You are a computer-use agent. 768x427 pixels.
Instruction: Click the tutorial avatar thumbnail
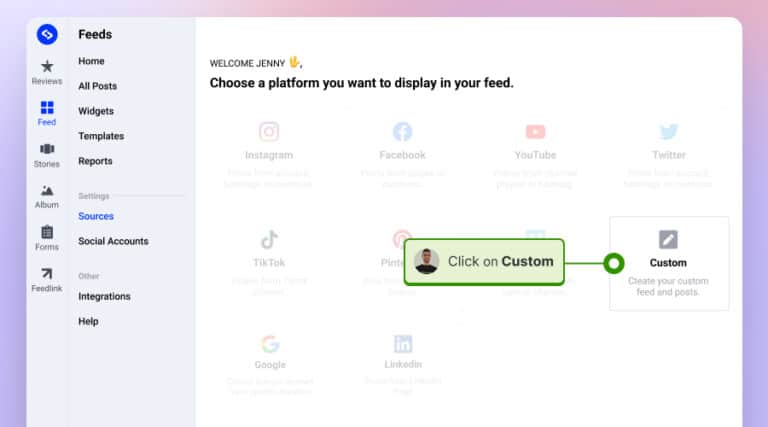(x=427, y=262)
